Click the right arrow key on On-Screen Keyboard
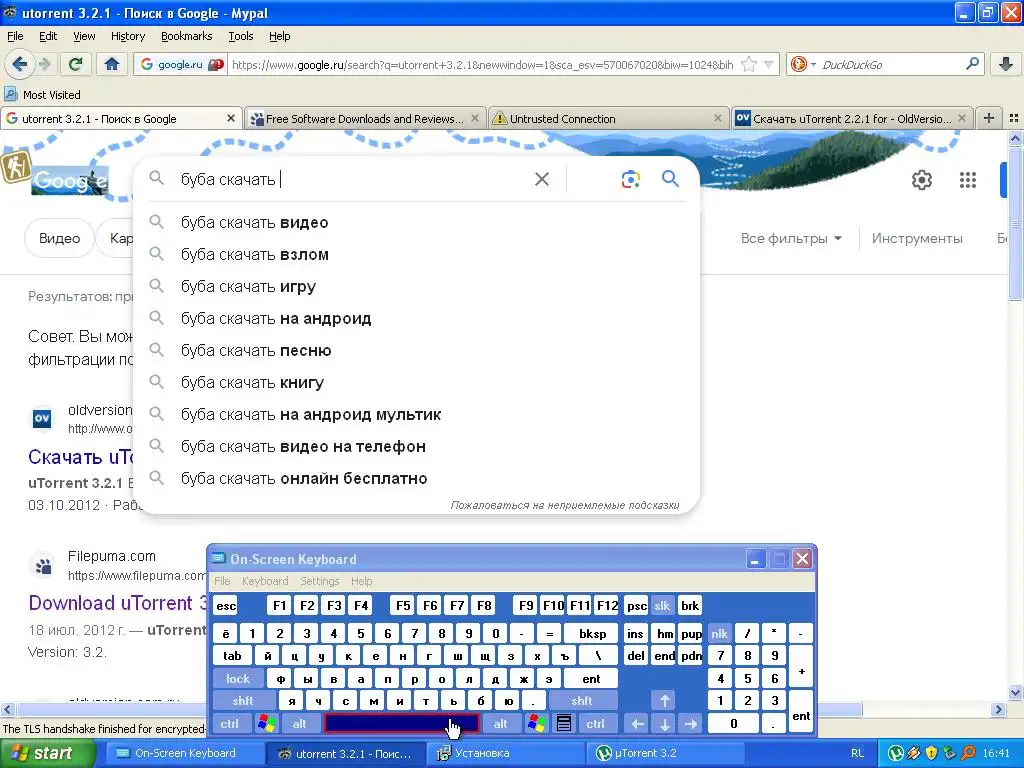This screenshot has height=768, width=1024. 691,723
